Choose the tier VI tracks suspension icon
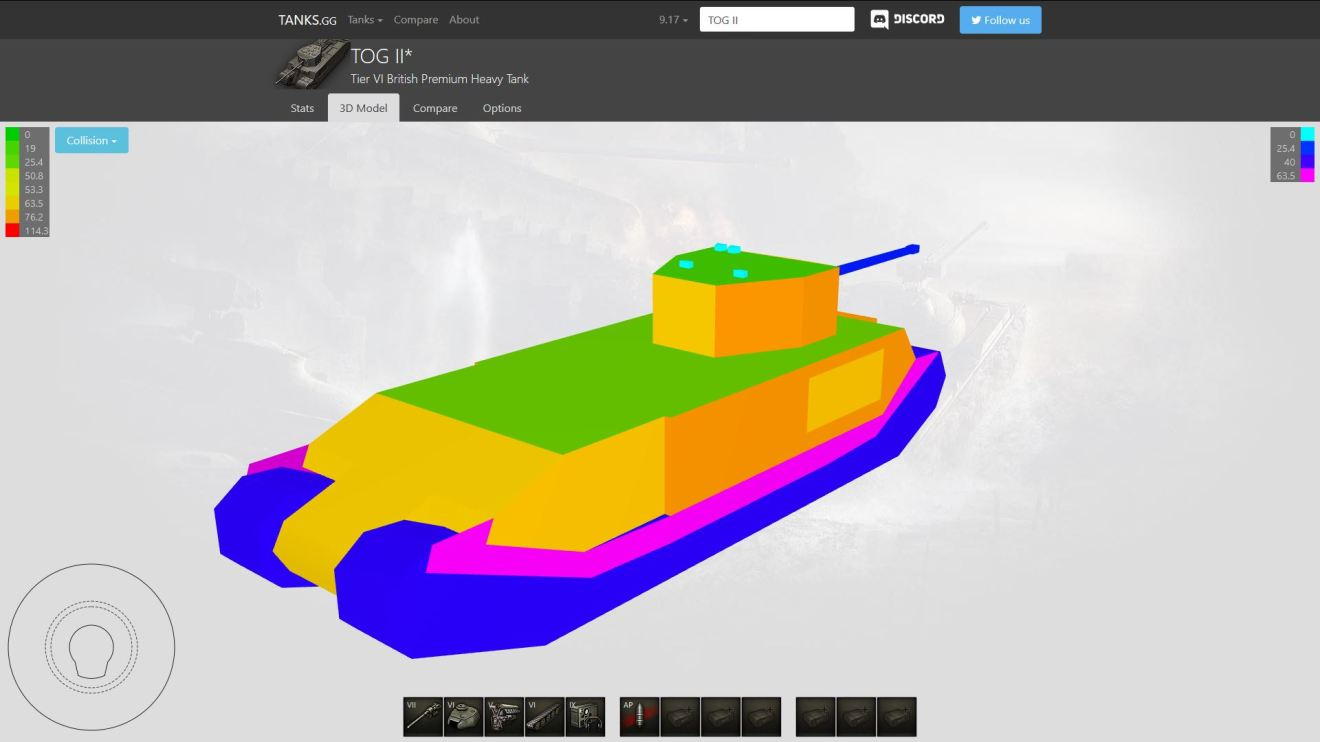This screenshot has height=742, width=1320. 545,717
